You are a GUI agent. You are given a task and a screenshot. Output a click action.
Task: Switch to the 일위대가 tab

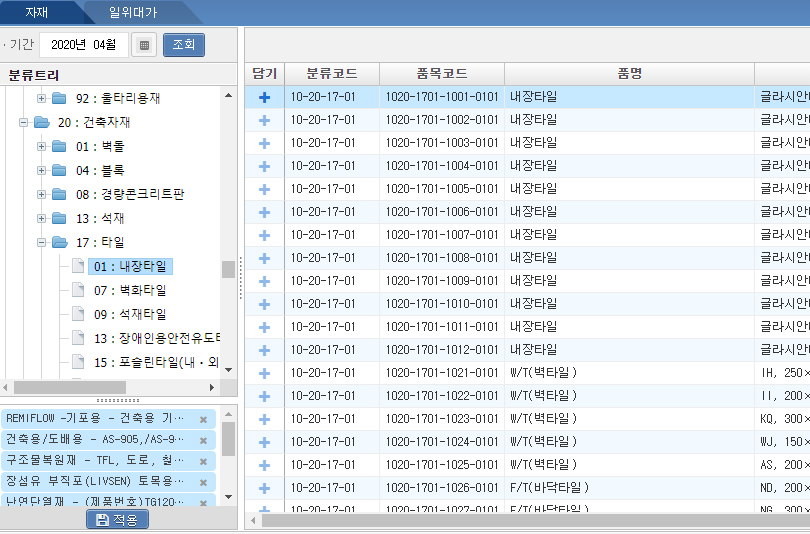[x=133, y=12]
